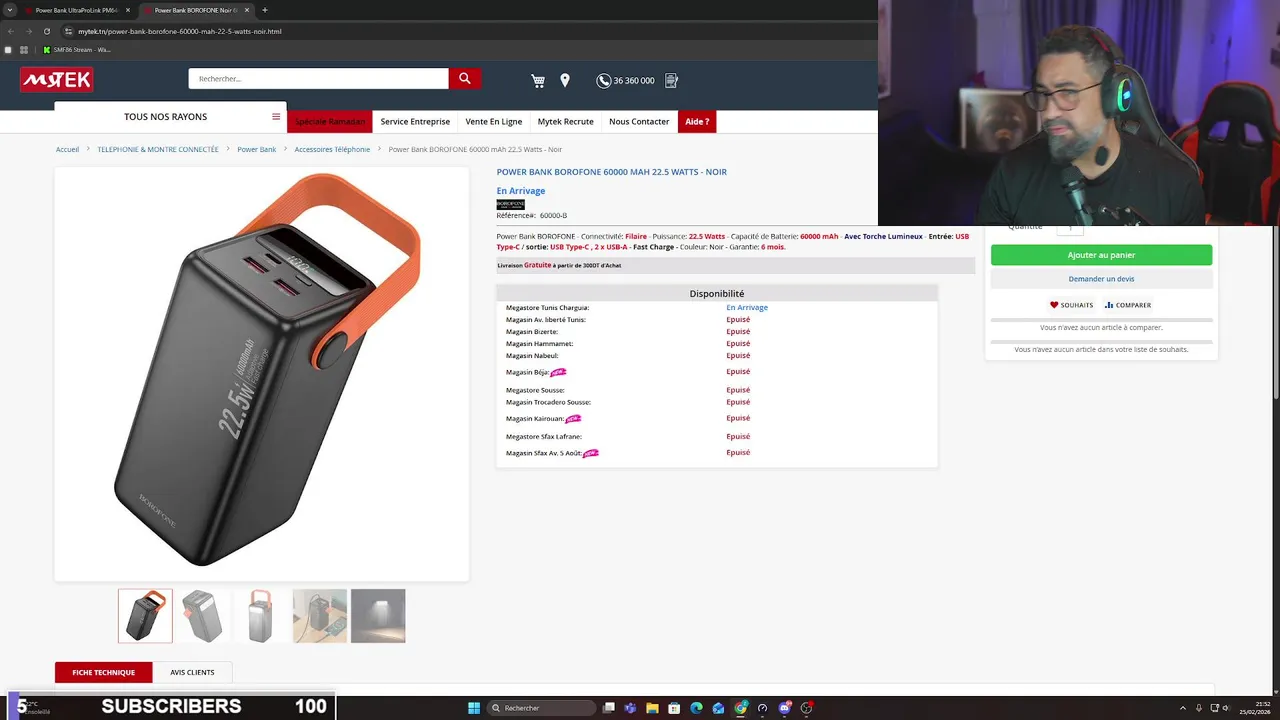Screen dimensions: 1280x720
Task: Open the Vente En Ligne menu
Action: point(493,122)
